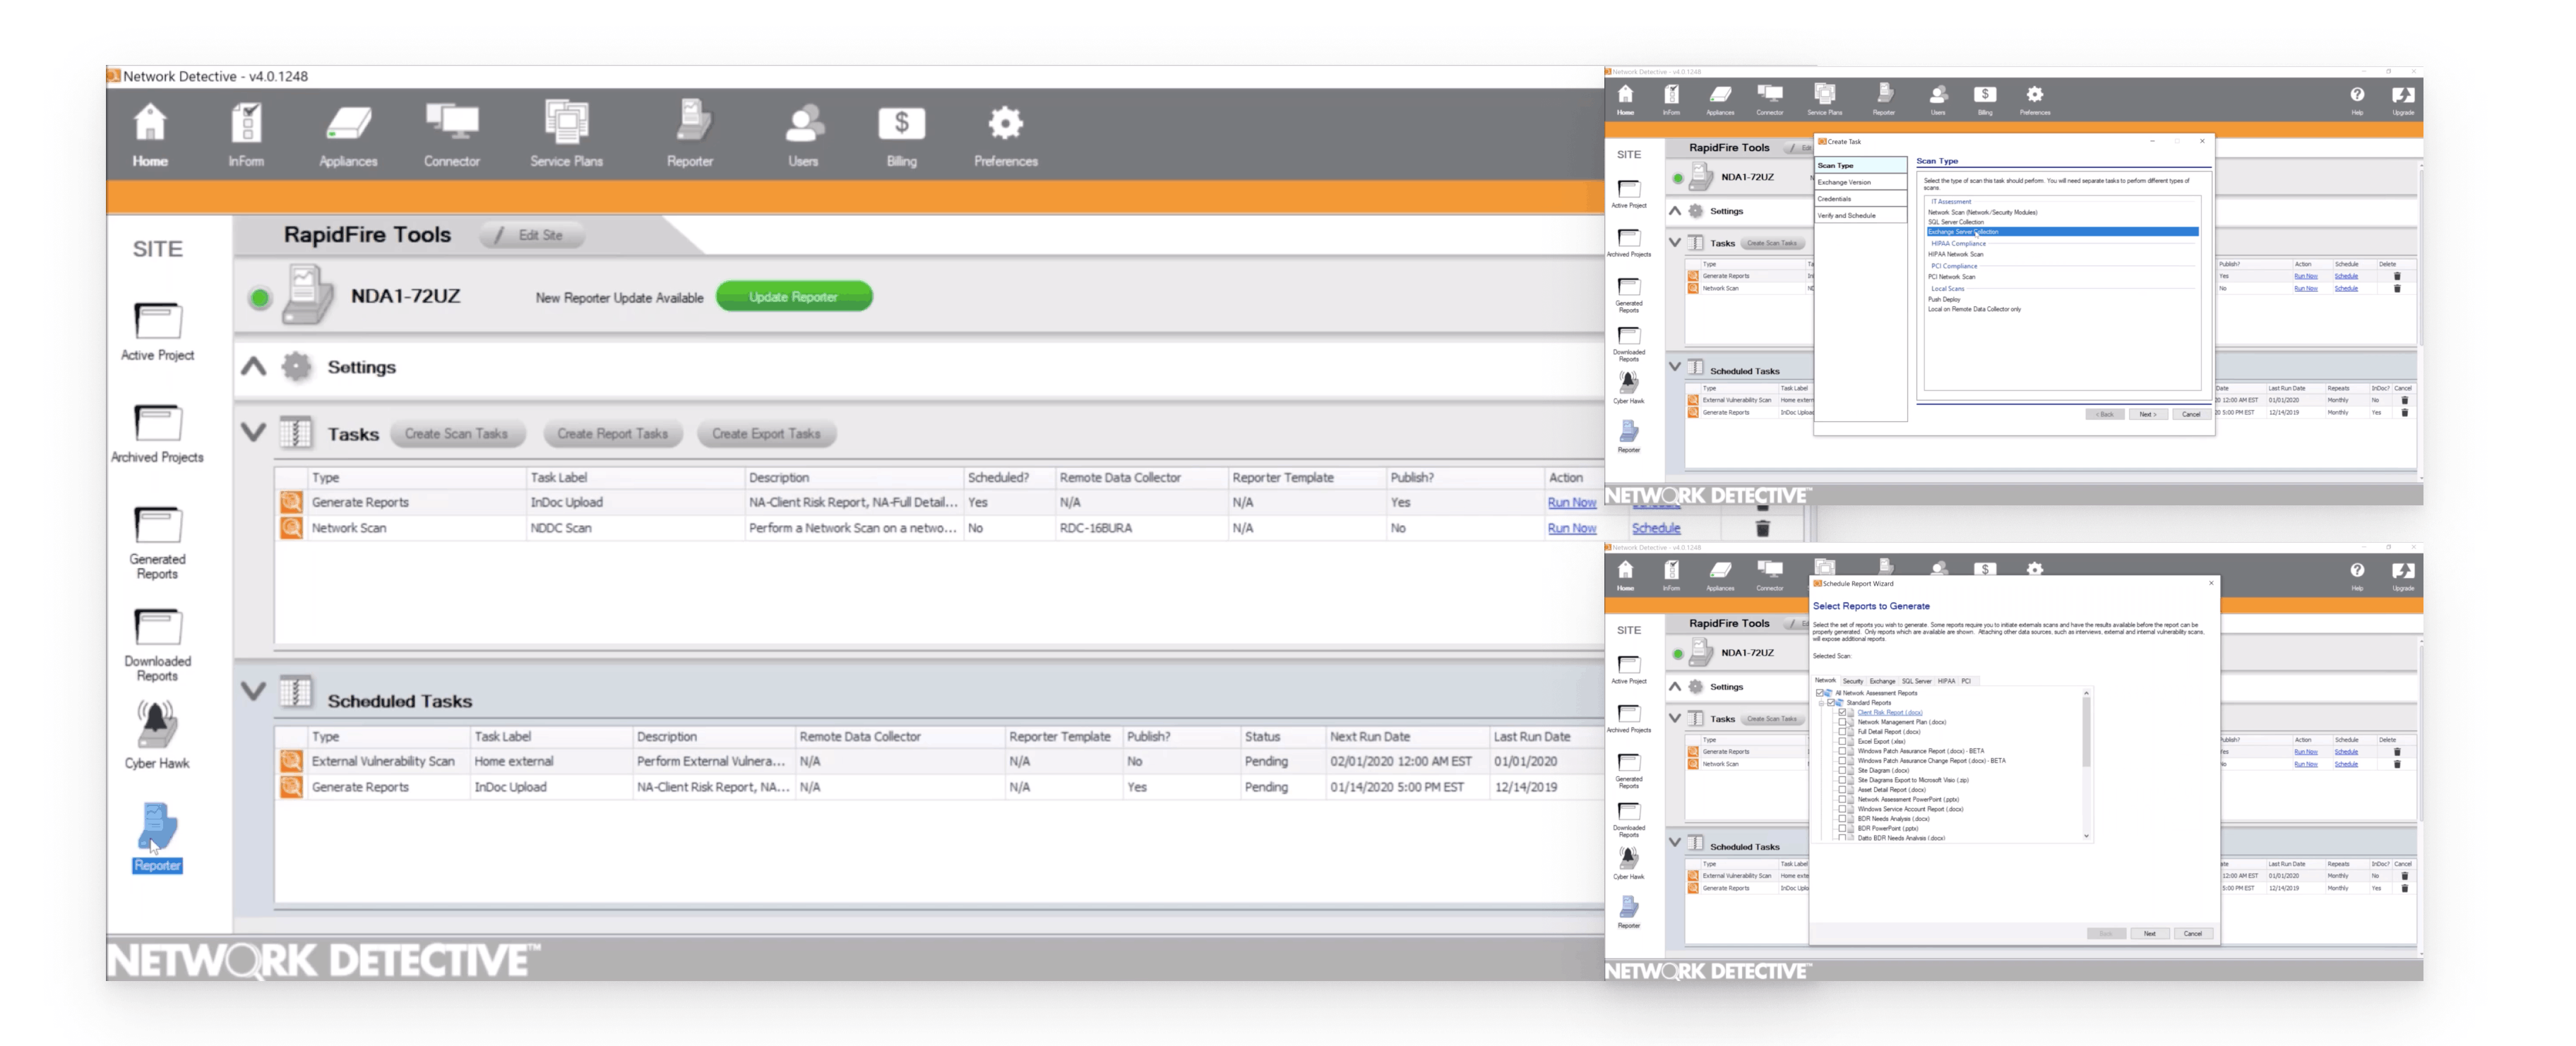Open Generated Reports in the sidebar
Image resolution: width=2576 pixels, height=1046 pixels.
tap(157, 542)
